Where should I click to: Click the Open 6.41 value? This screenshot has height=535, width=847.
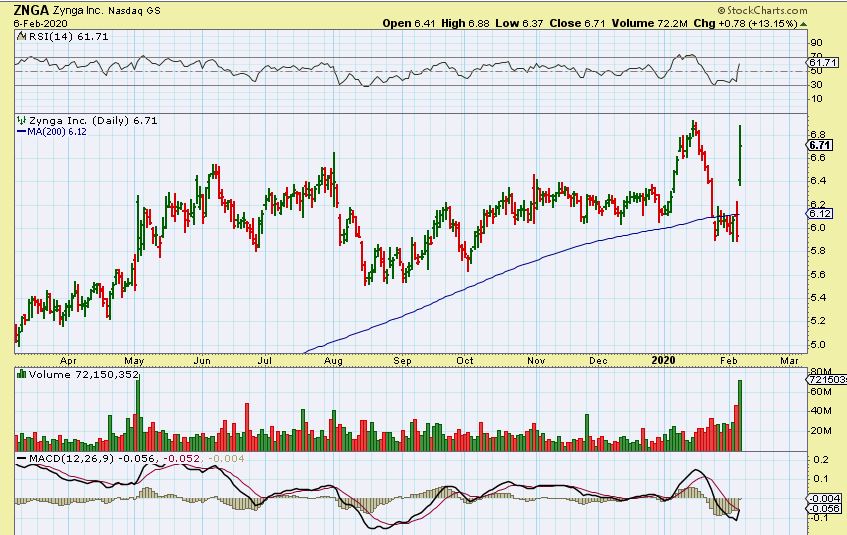coord(408,23)
